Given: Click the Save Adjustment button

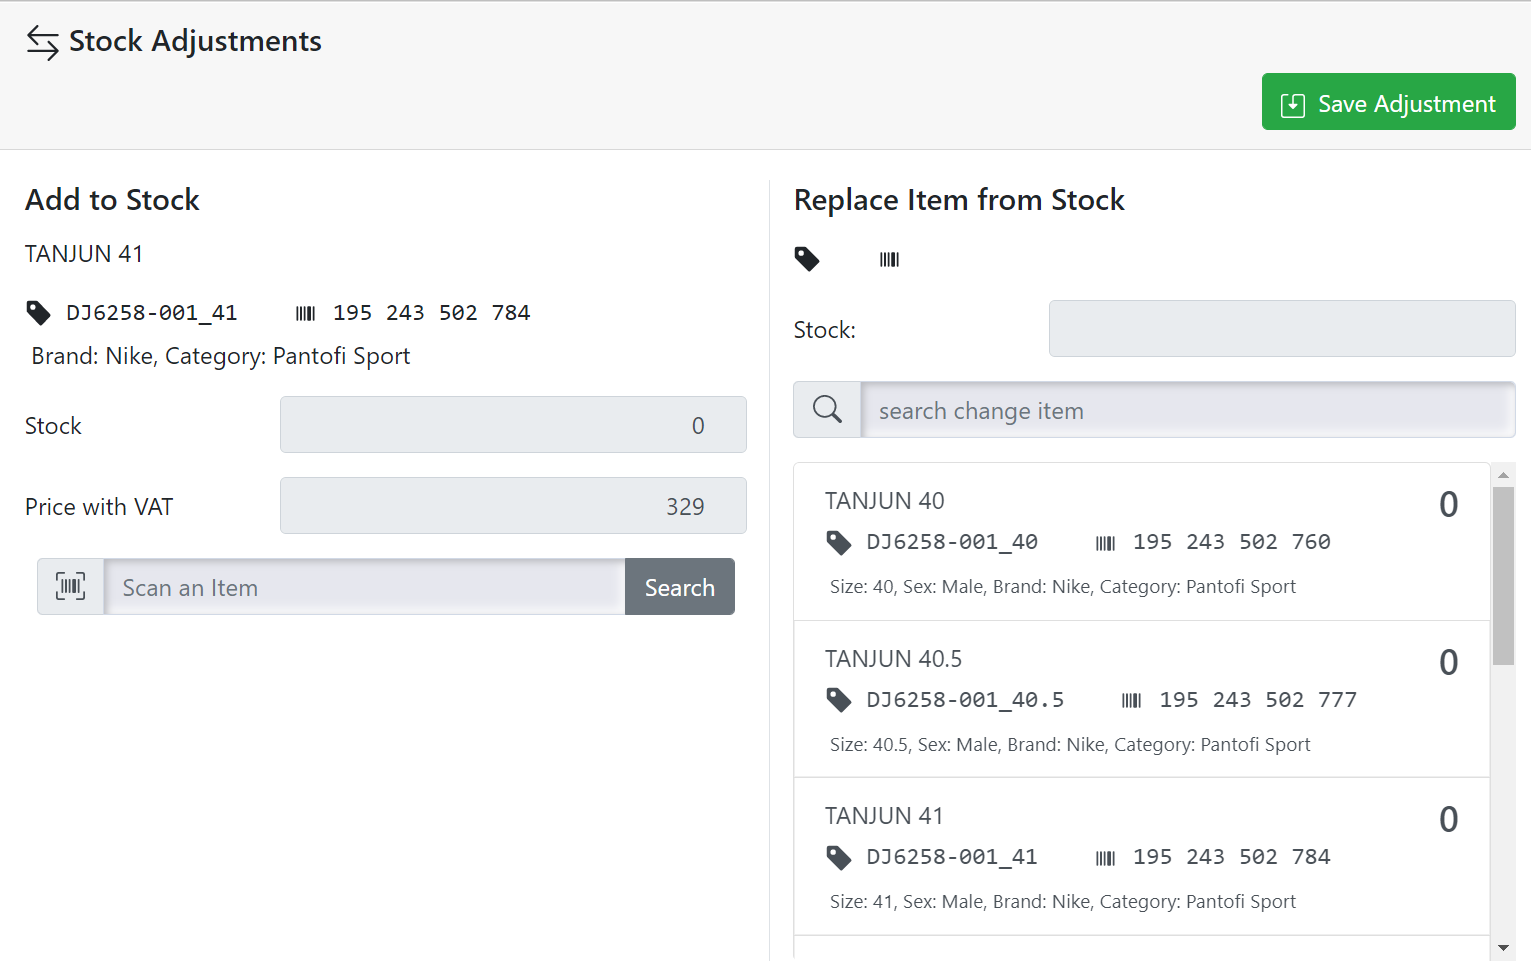Looking at the screenshot, I should (1388, 102).
